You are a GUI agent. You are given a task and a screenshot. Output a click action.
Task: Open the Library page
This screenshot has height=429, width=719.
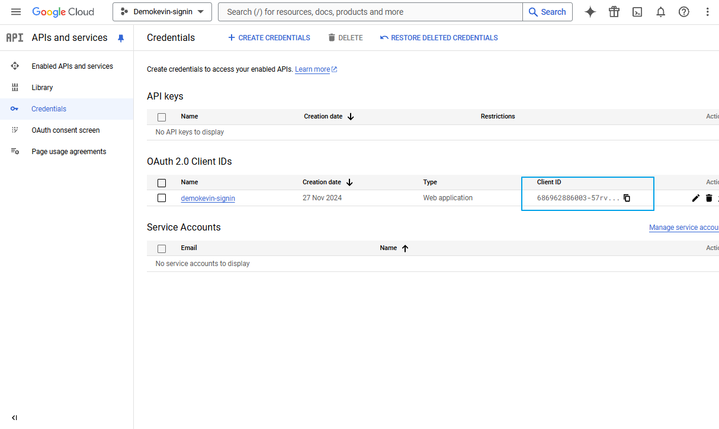click(x=42, y=87)
